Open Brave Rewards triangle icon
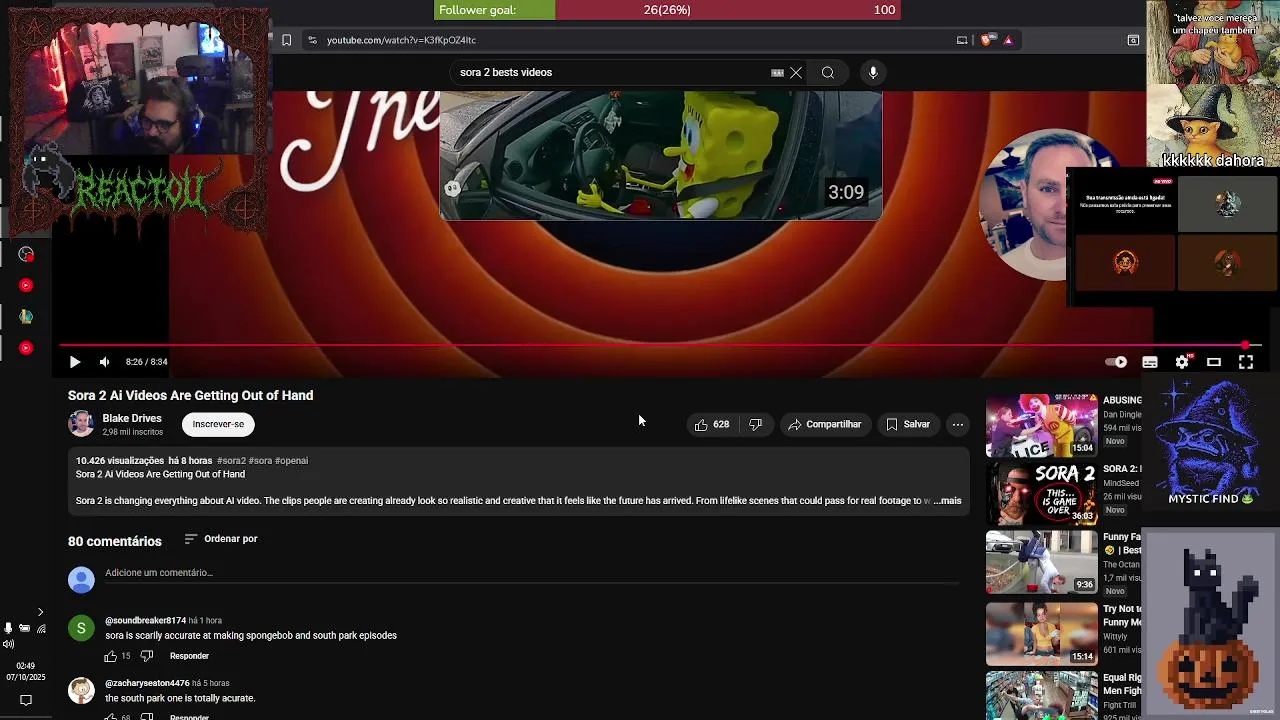1280x720 pixels. click(x=1008, y=40)
